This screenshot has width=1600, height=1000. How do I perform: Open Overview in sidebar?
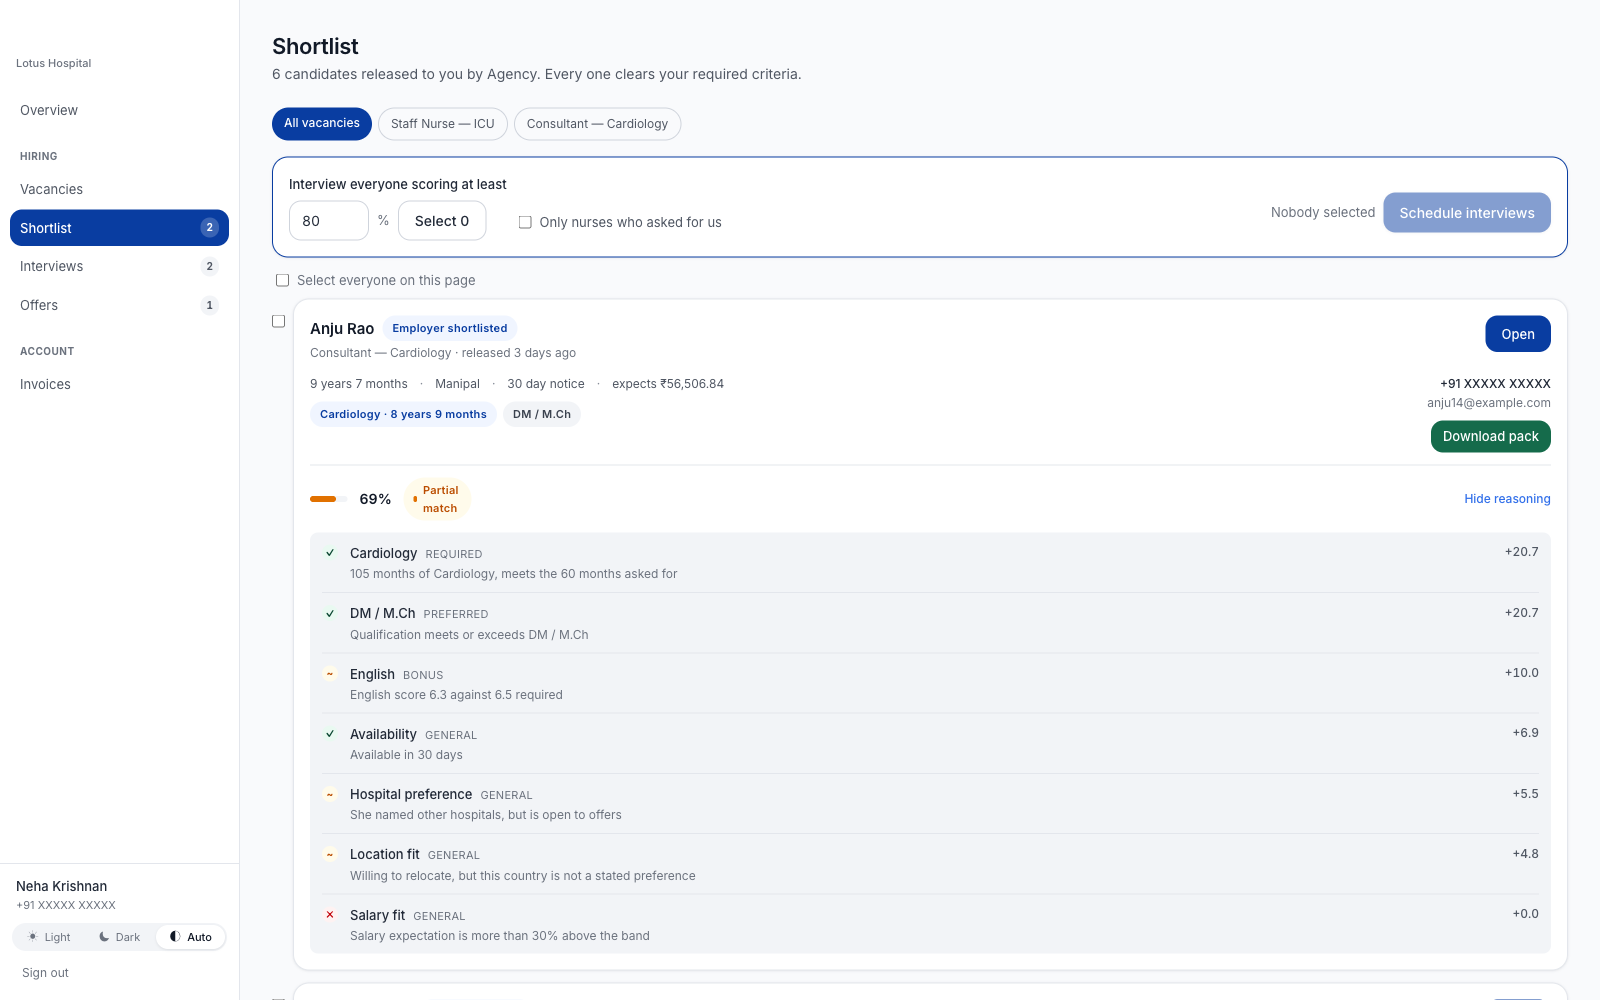[x=119, y=110]
